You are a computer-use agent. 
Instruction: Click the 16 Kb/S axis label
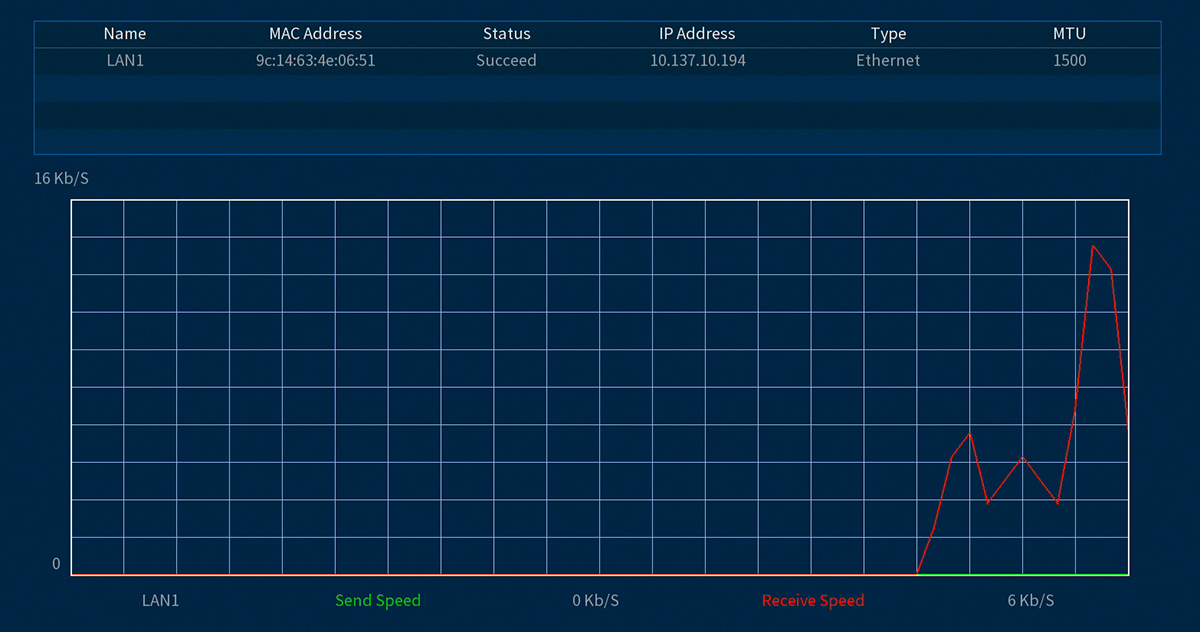click(62, 179)
